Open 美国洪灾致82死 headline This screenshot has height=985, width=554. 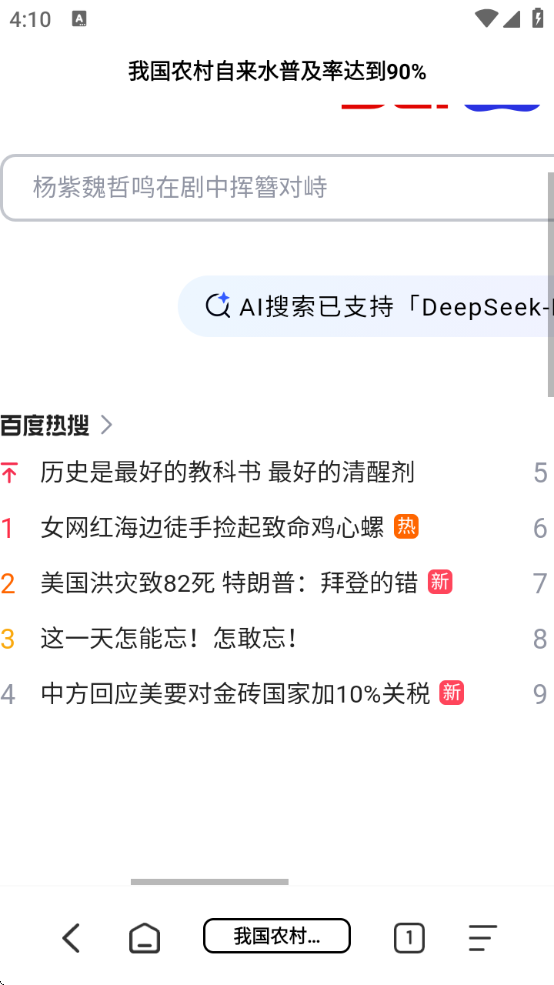(229, 582)
